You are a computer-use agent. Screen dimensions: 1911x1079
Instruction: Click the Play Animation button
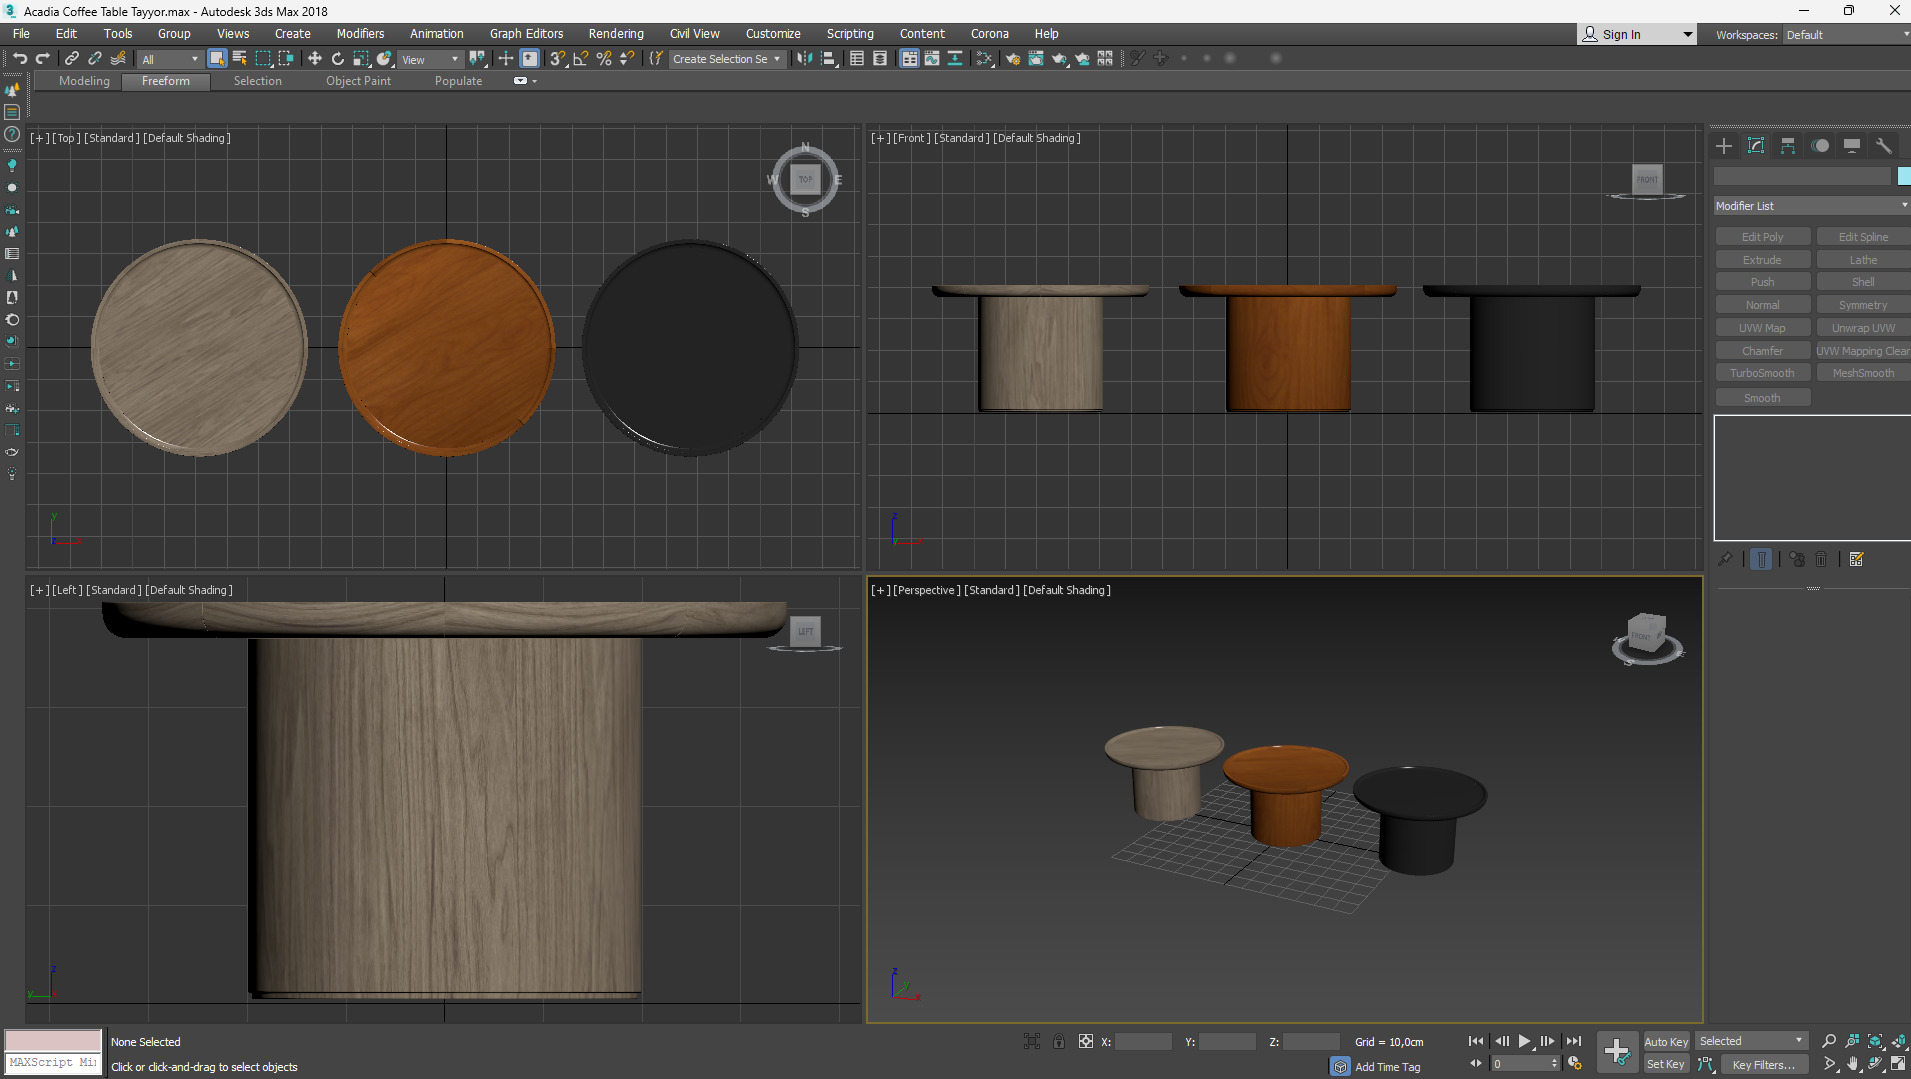pos(1524,1041)
